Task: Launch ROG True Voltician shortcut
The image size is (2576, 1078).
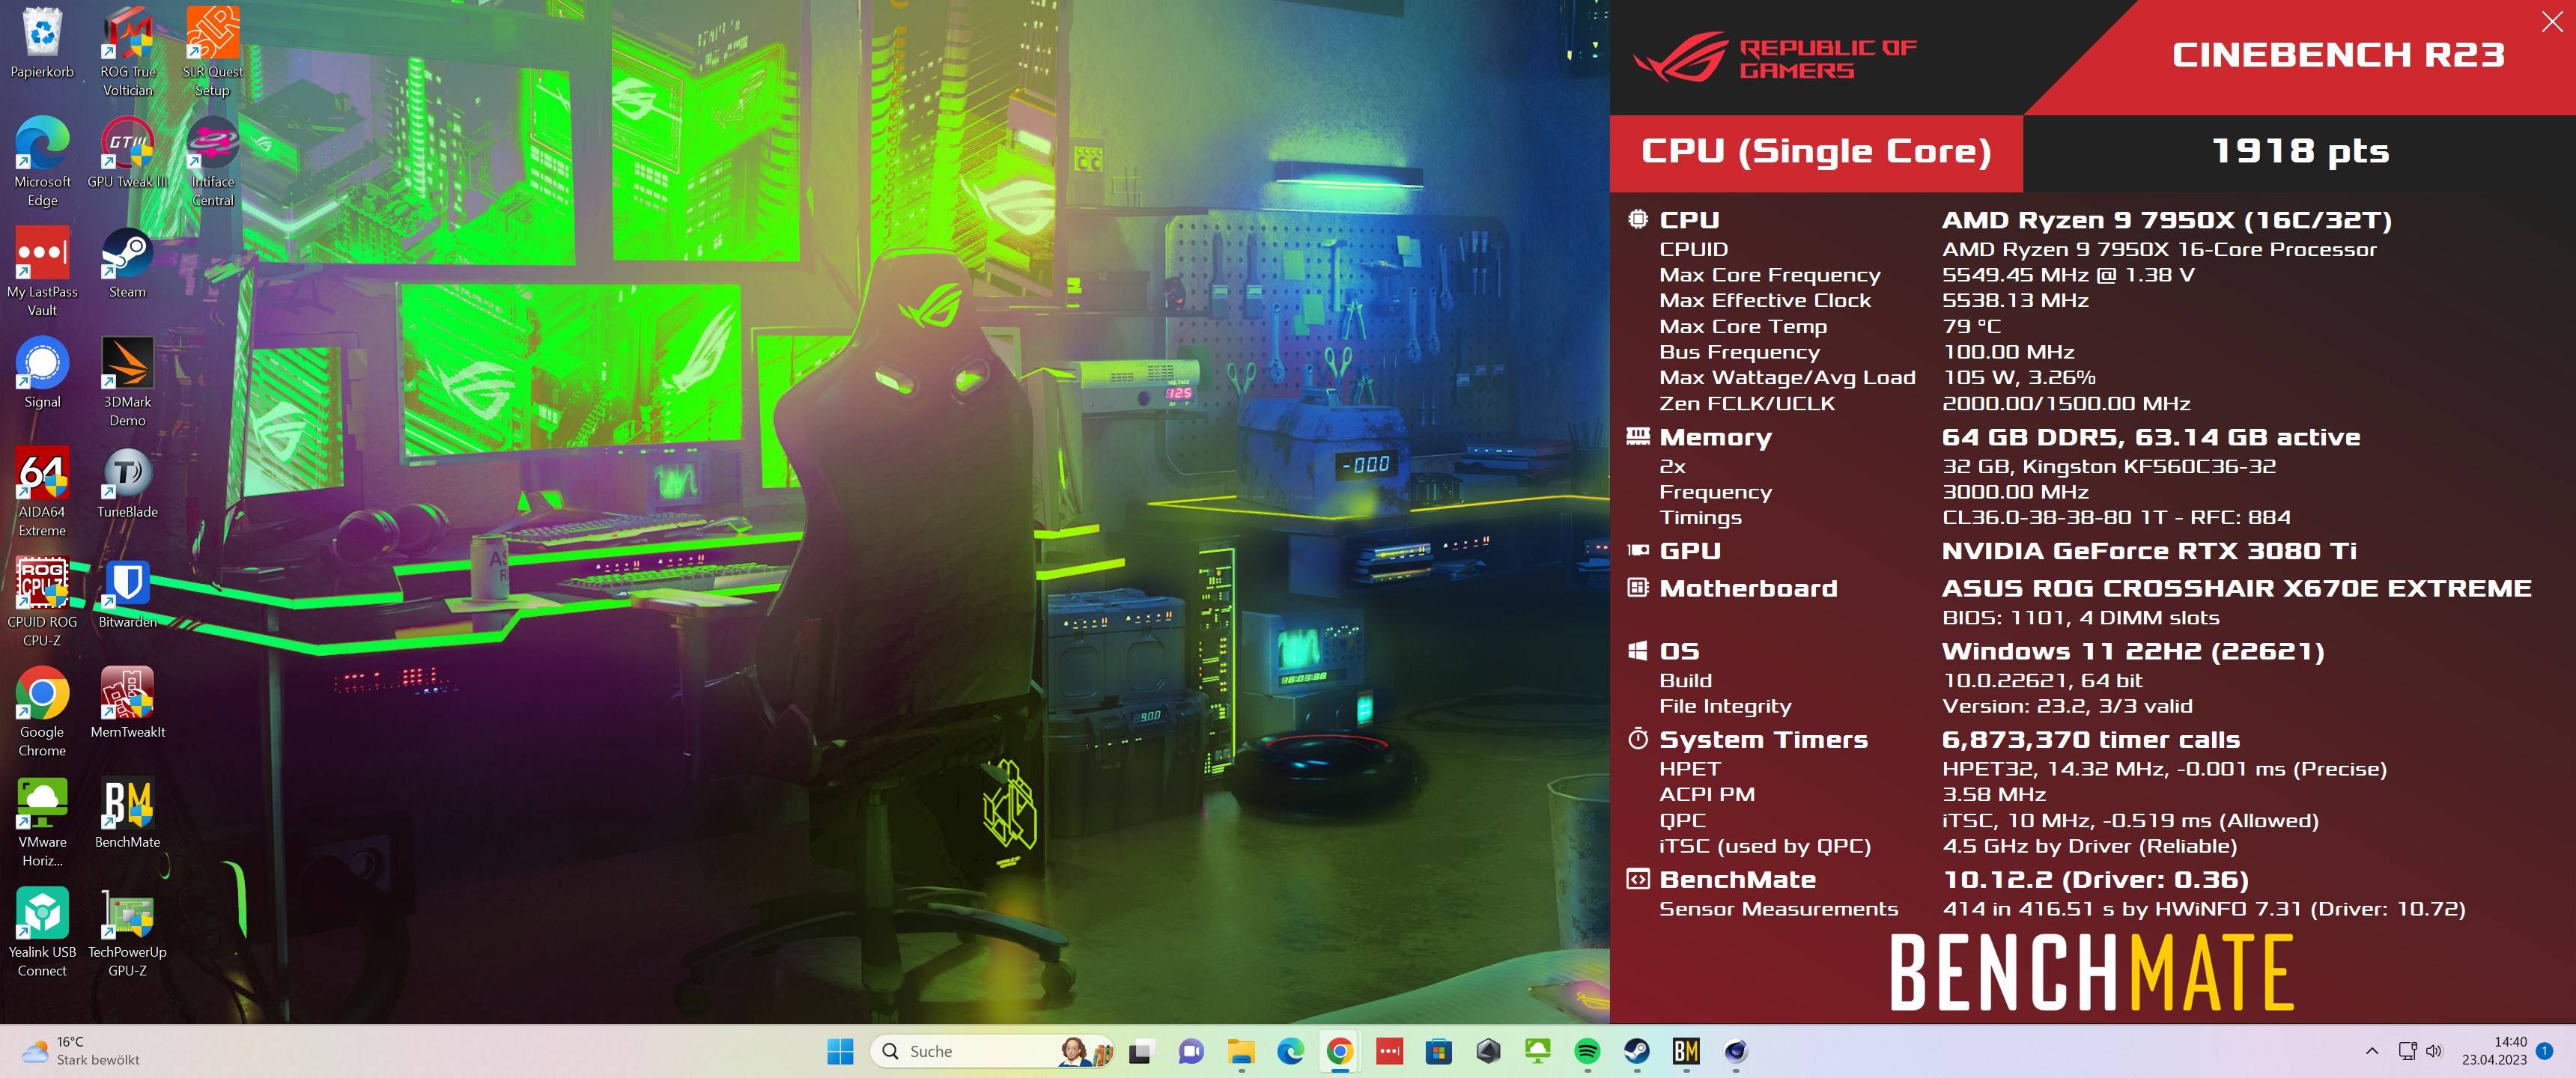Action: 127,52
